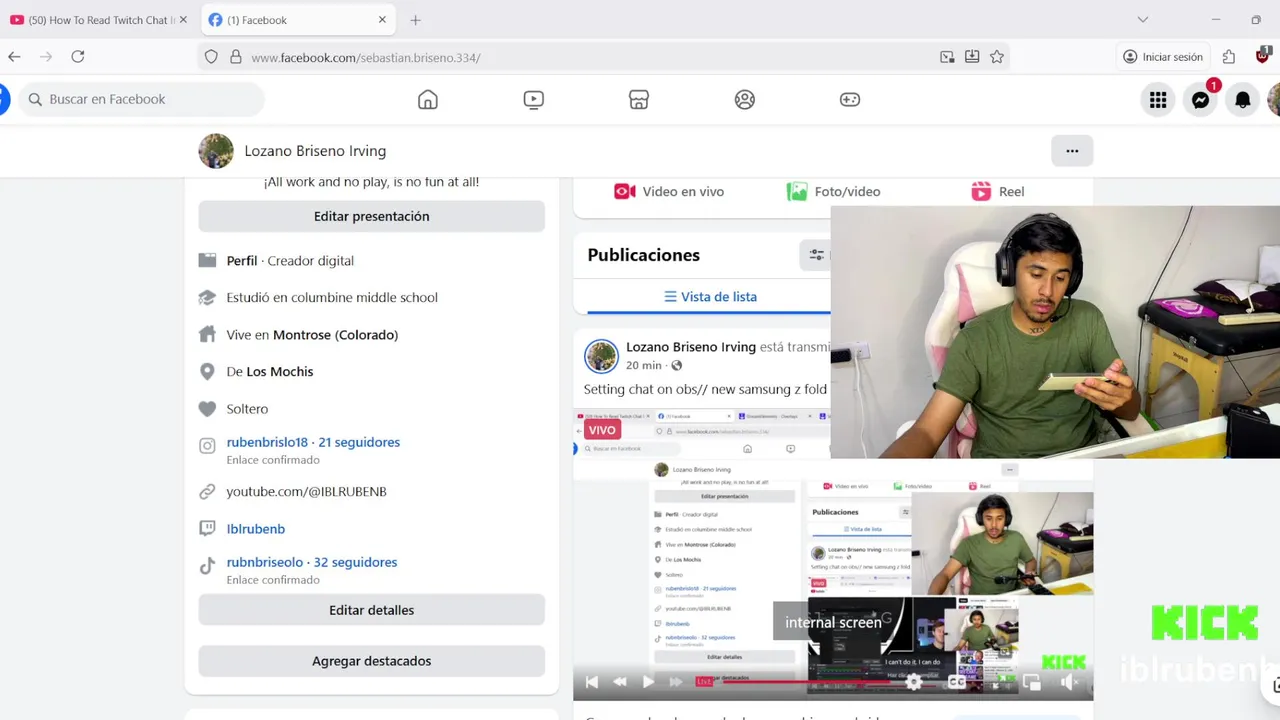
Task: Close the Facebook browser tab
Action: pos(382,20)
